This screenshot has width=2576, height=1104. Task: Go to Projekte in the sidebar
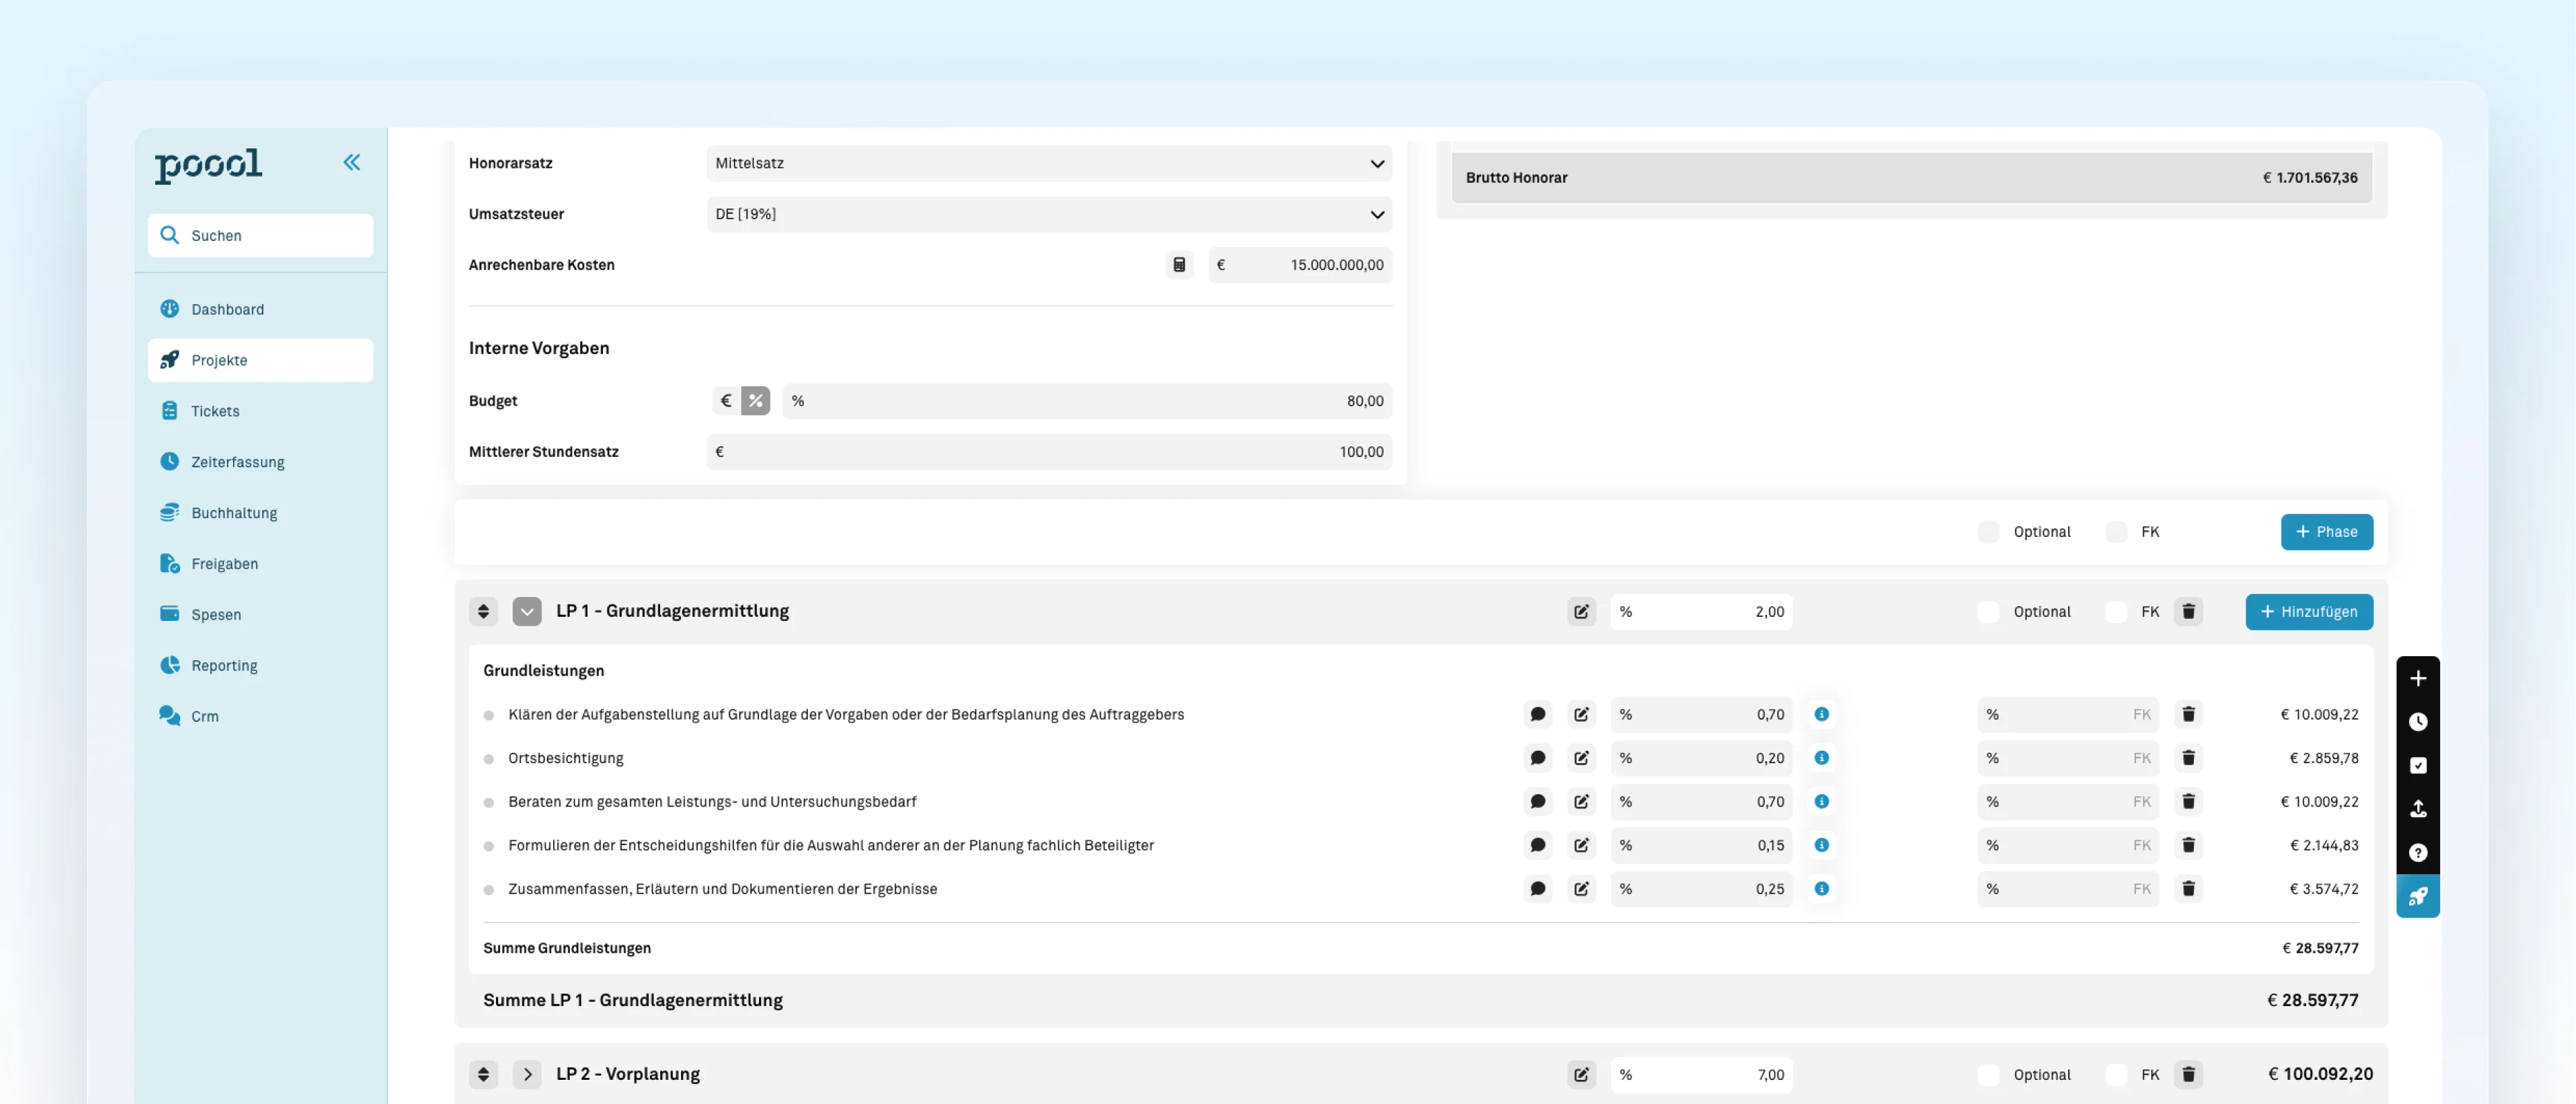pyautogui.click(x=260, y=360)
